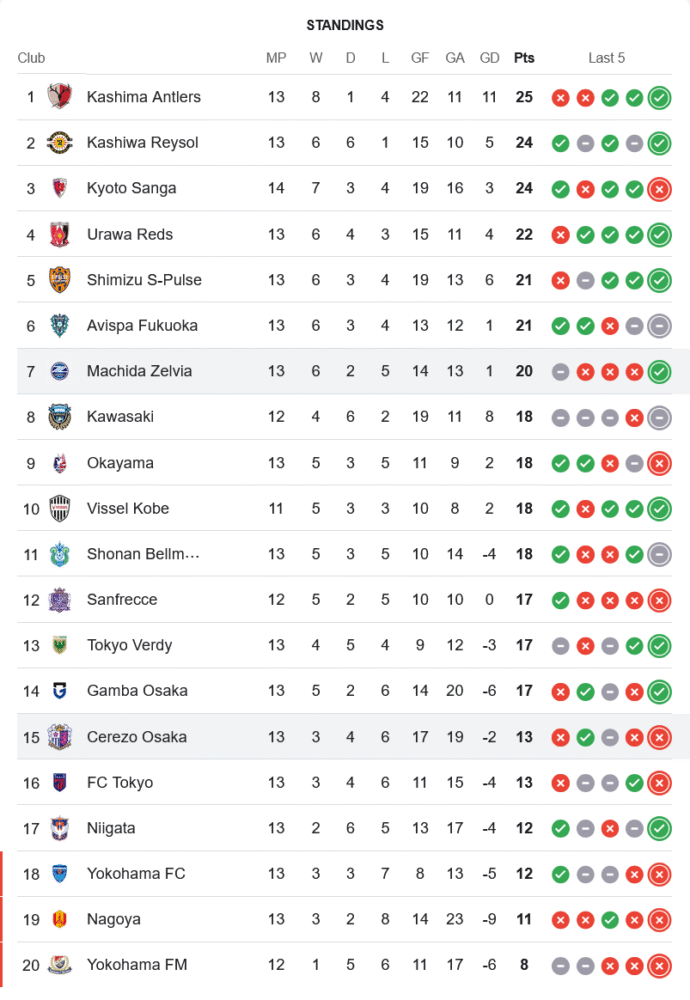The height and width of the screenshot is (1000, 690).
Task: Click Kashima Antlers' latest match win icon
Action: coord(659,98)
